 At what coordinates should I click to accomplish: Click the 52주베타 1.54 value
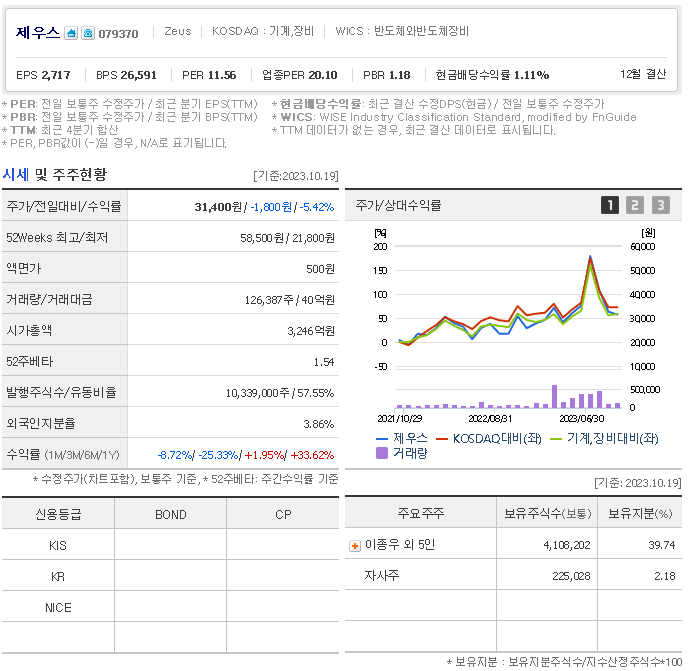click(324, 362)
